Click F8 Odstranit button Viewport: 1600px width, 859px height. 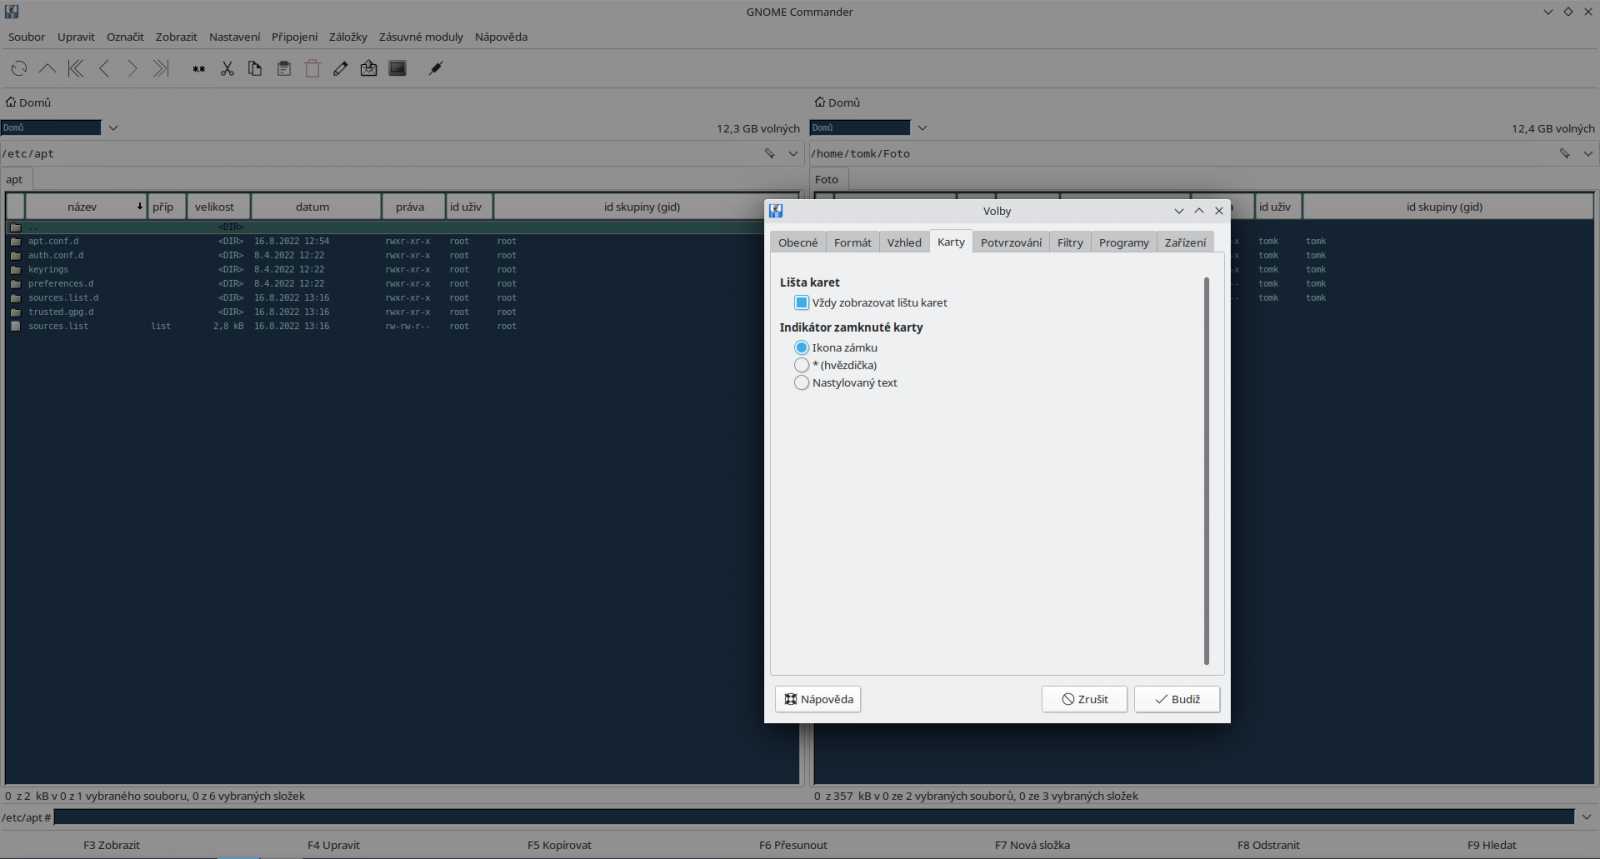click(1268, 845)
